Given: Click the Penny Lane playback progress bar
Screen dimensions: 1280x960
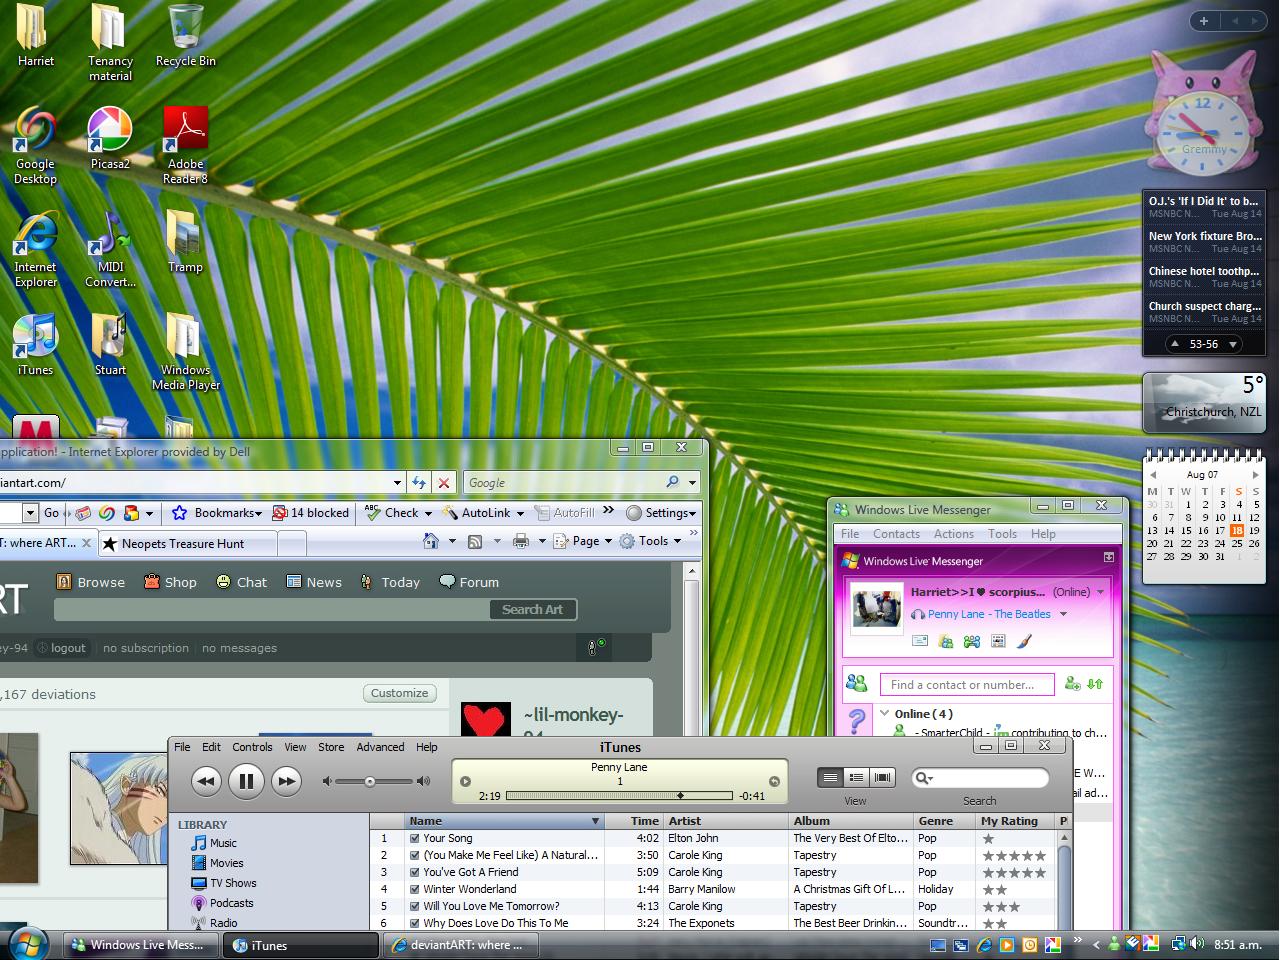Looking at the screenshot, I should coord(620,796).
